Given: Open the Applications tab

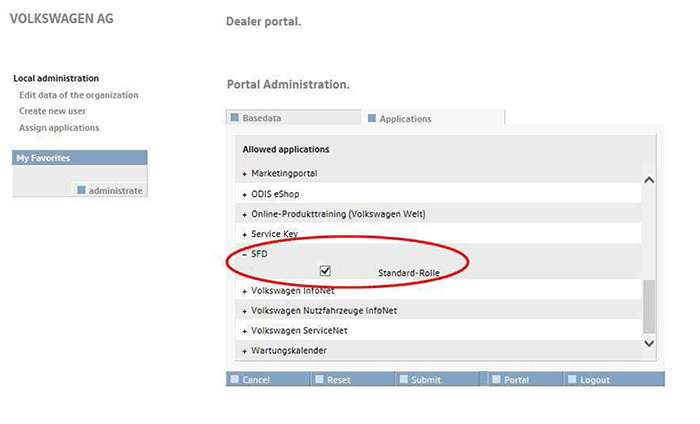Looking at the screenshot, I should (x=405, y=119).
